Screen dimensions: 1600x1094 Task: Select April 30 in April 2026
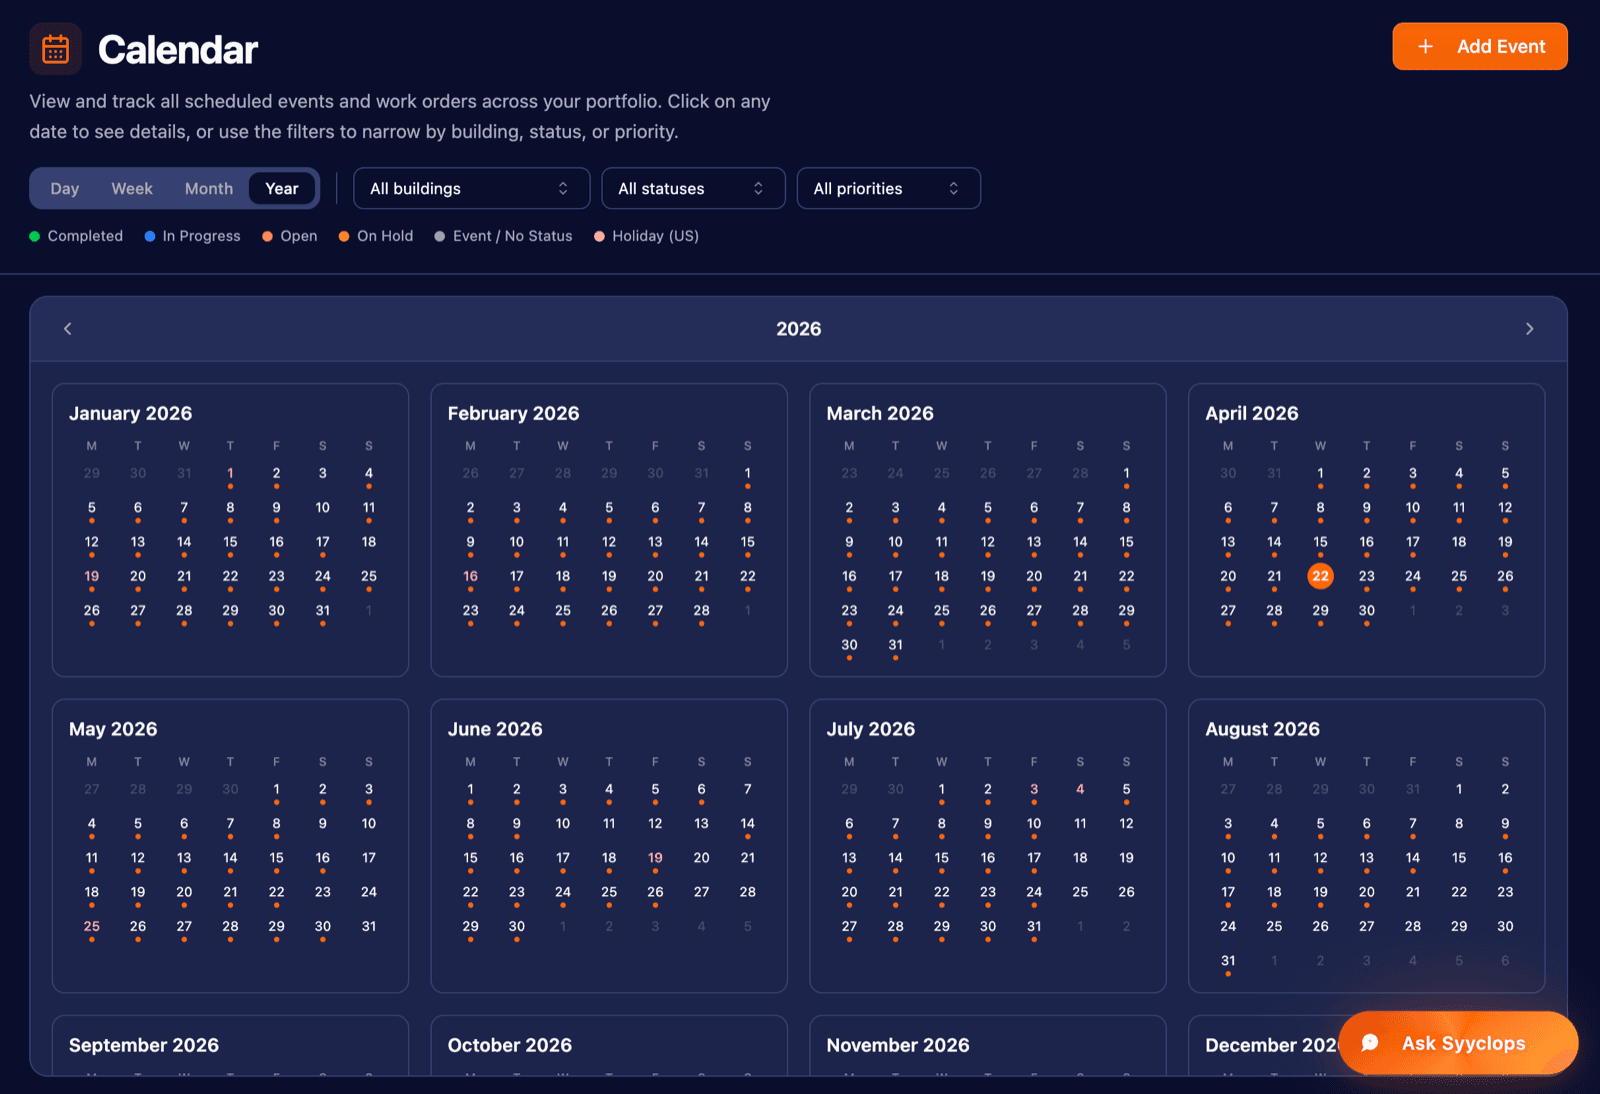[x=1366, y=611]
